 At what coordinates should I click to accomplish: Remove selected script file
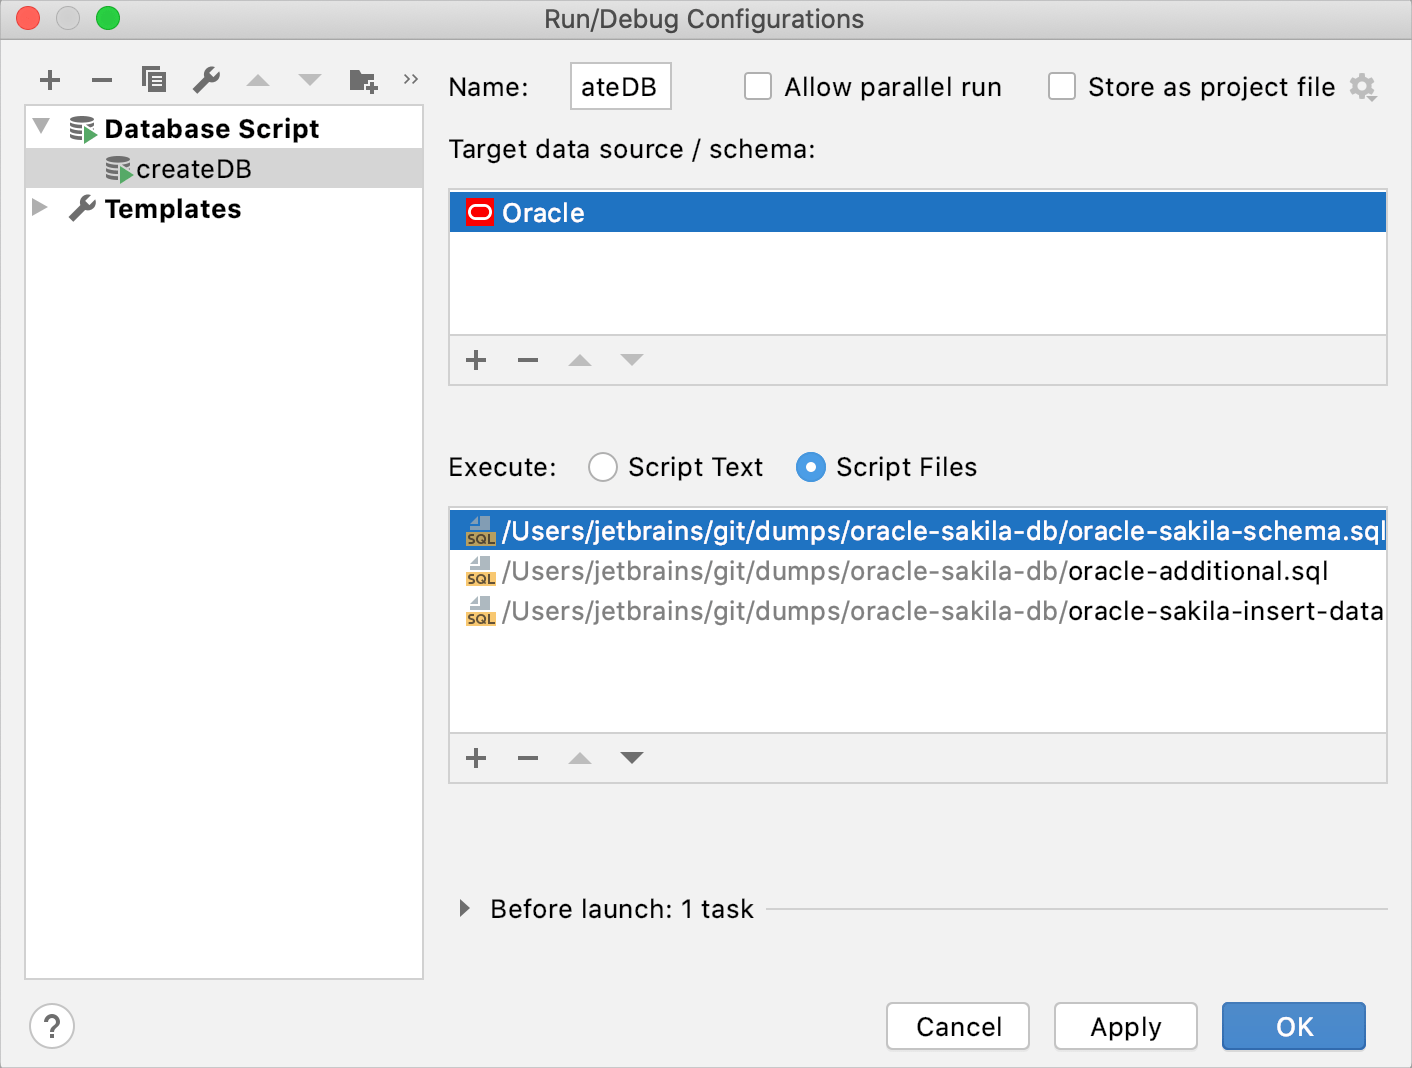click(x=528, y=758)
